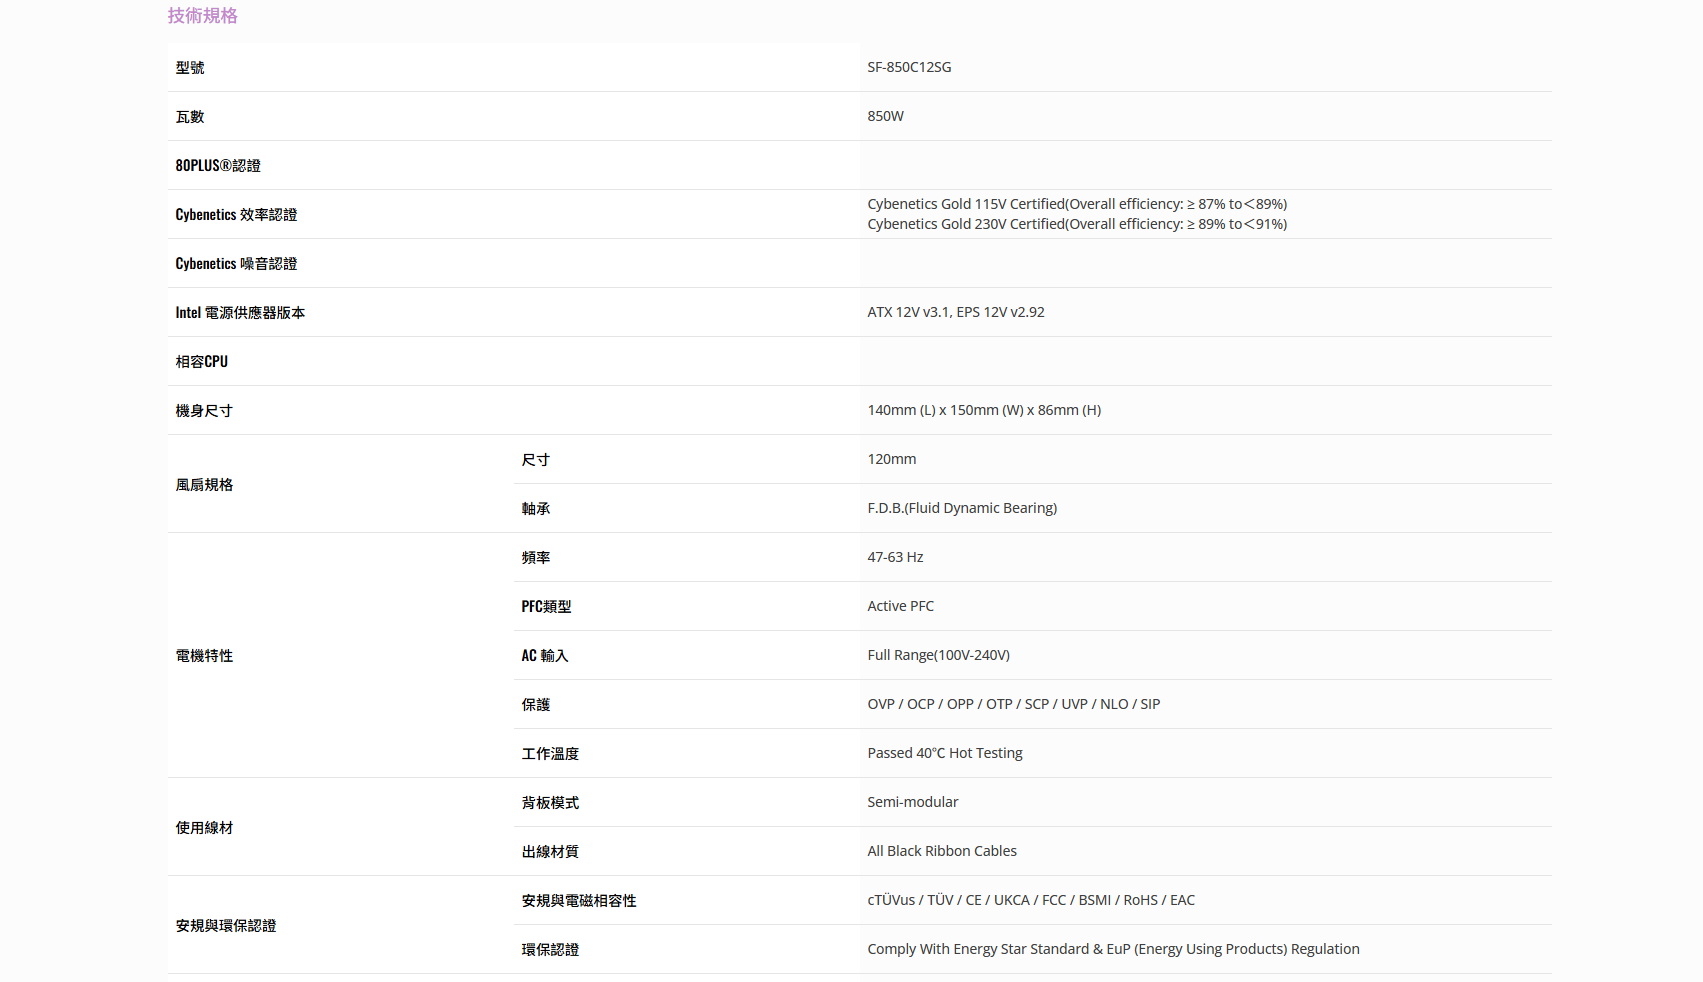1703x982 pixels.
Task: Select Passed 40°C Hot Testing value
Action: point(945,753)
